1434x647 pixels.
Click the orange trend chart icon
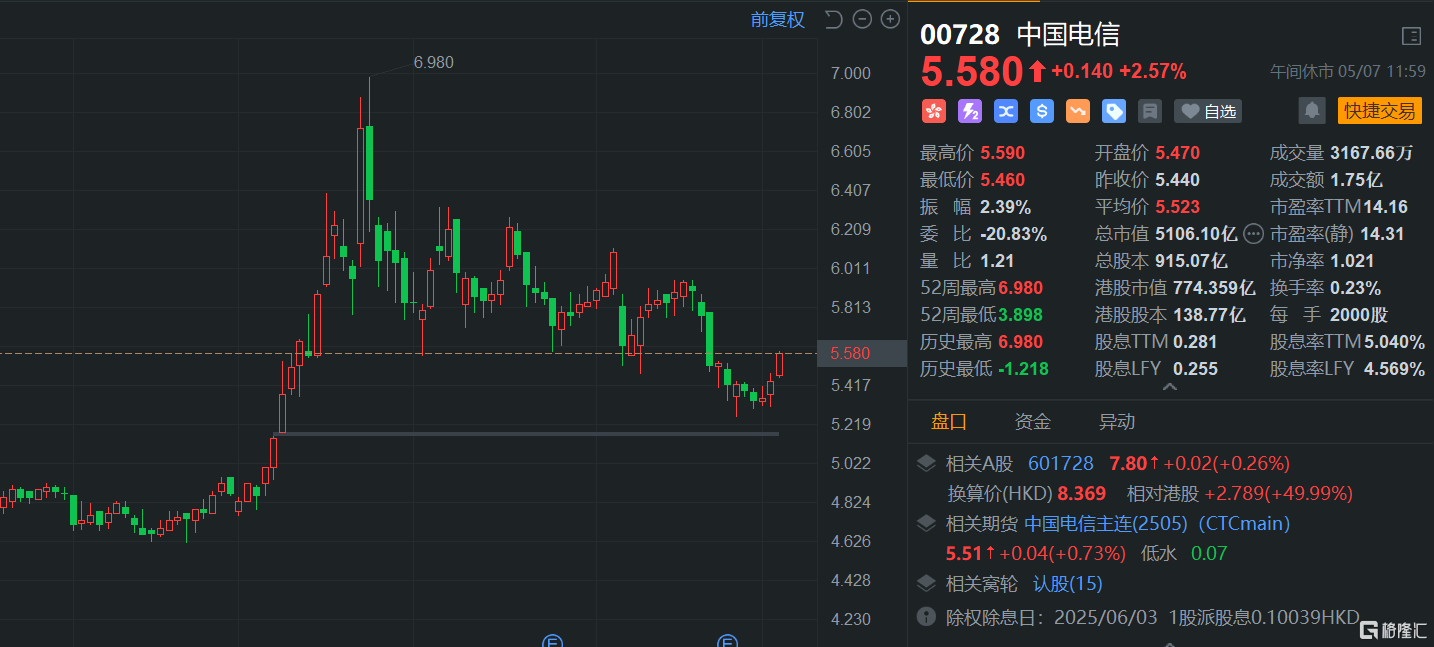pos(1077,111)
